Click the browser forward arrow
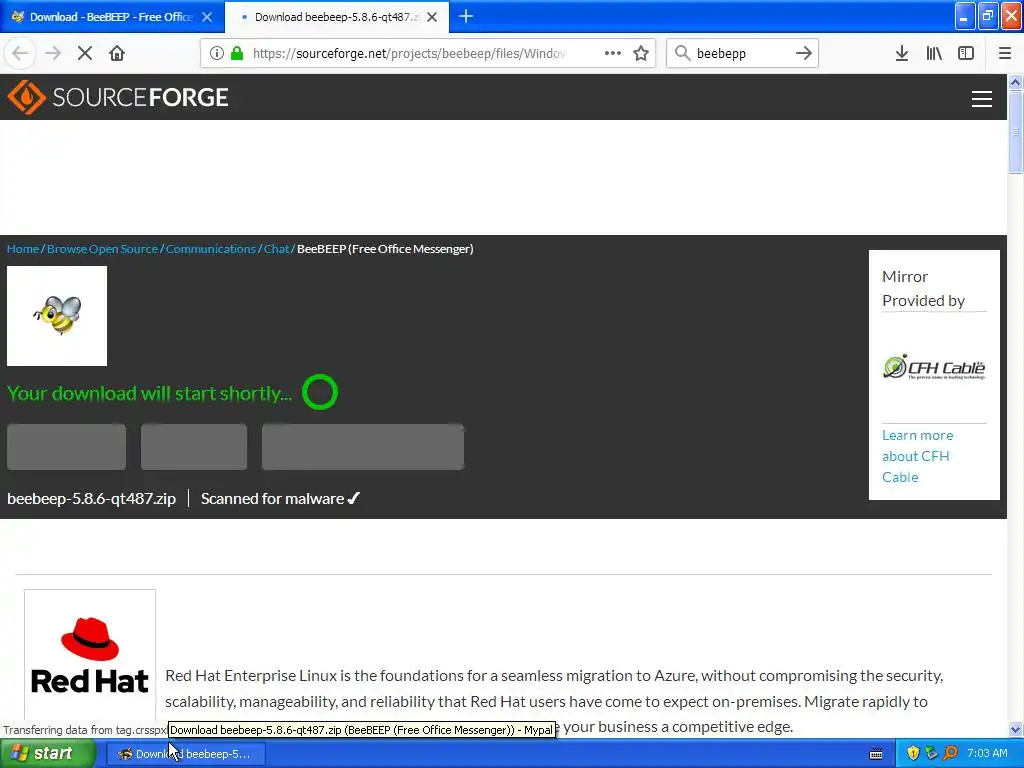 (x=53, y=54)
